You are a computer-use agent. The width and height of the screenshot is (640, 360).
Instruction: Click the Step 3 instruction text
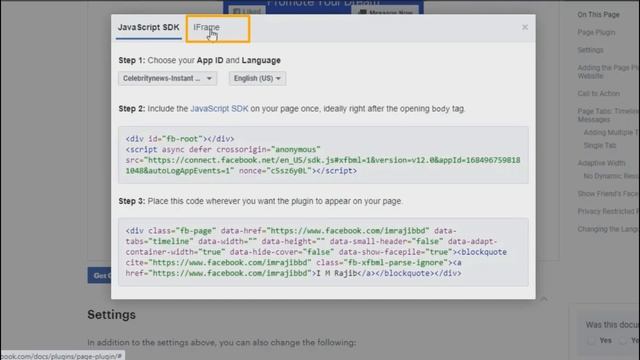click(260, 201)
